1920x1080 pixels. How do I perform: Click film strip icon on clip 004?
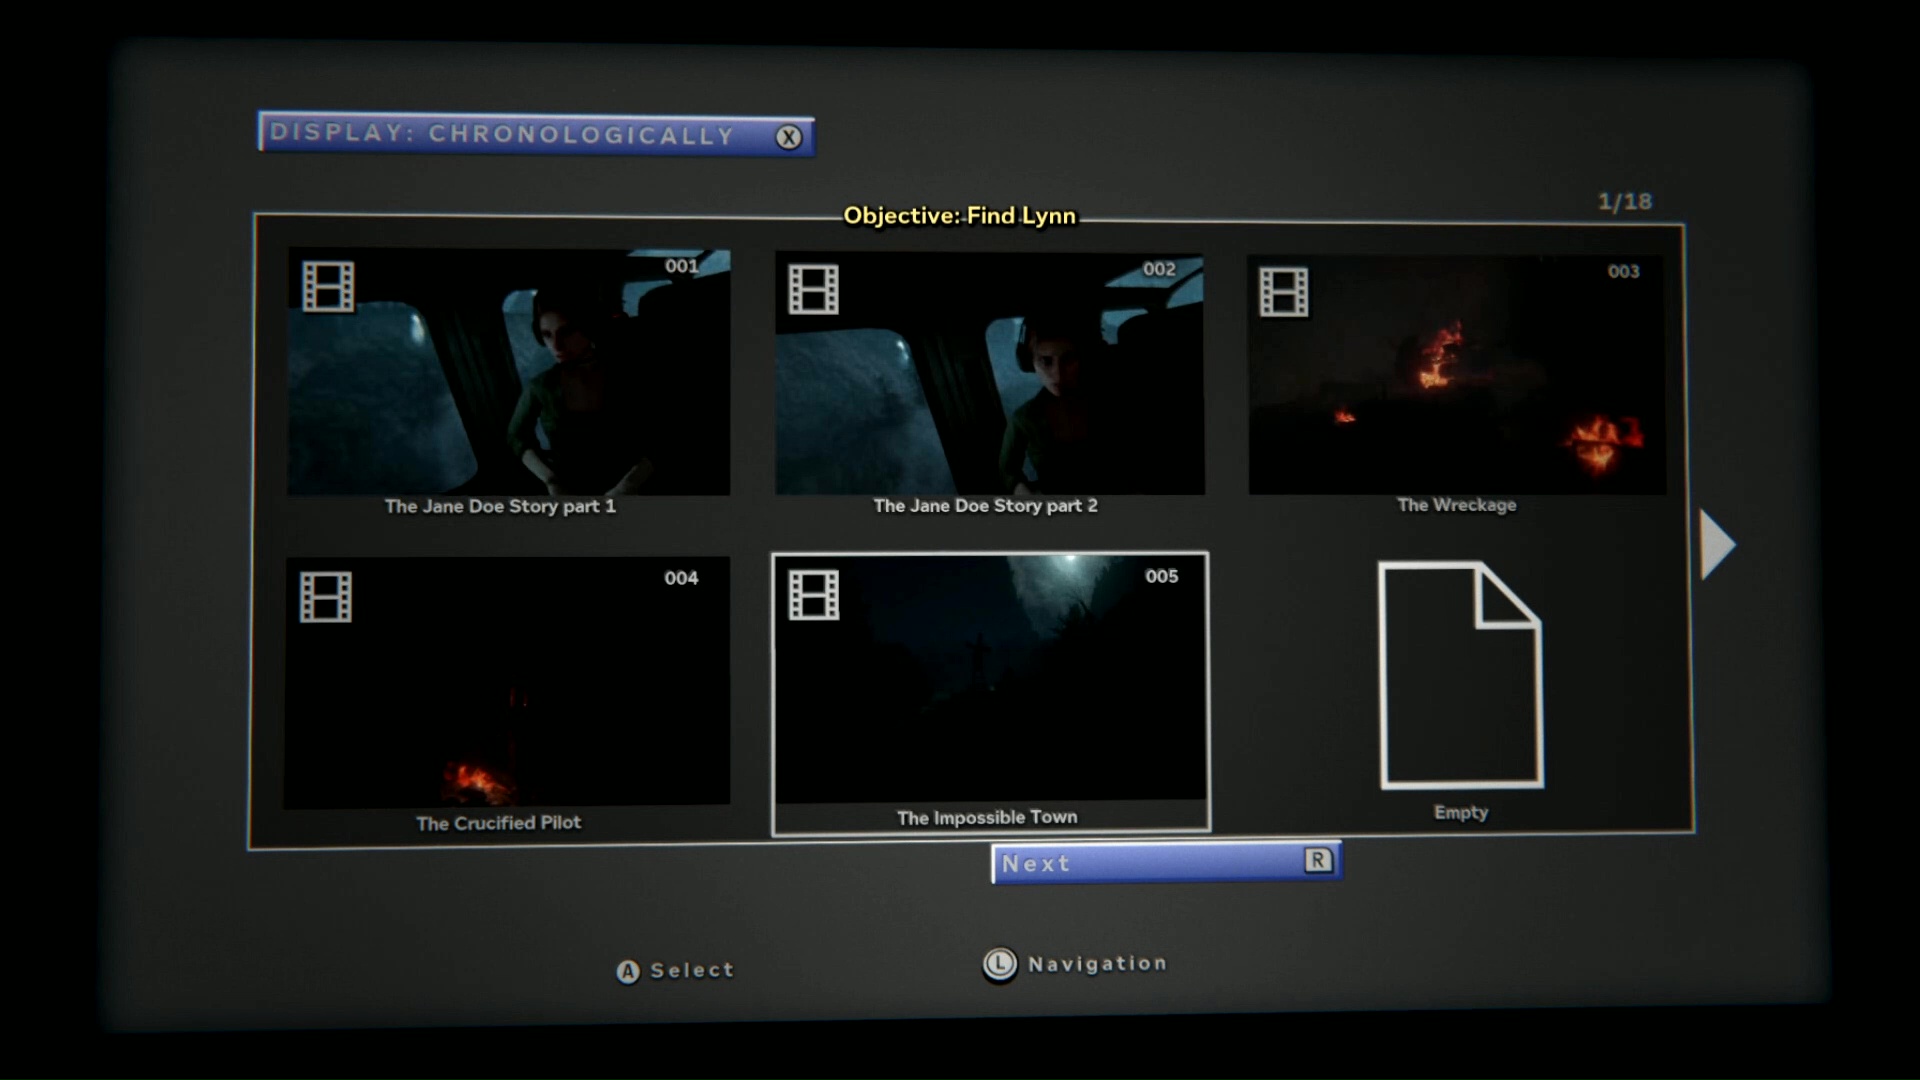coord(326,597)
